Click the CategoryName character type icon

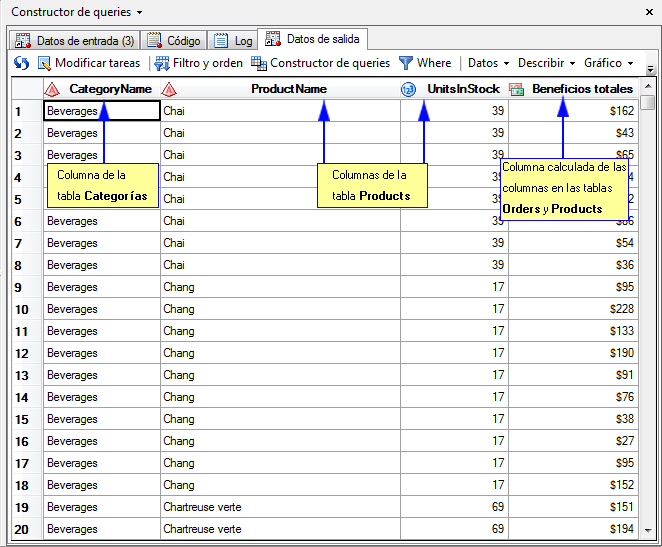click(53, 89)
